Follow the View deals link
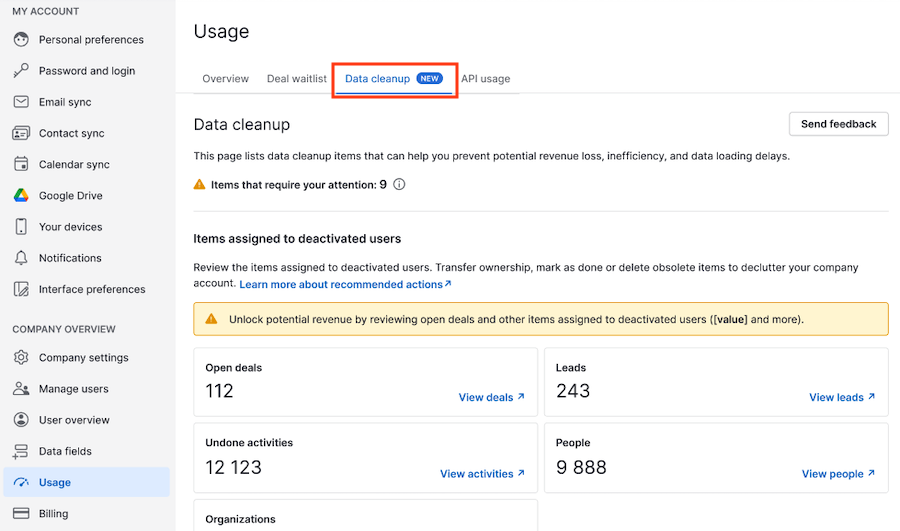The width and height of the screenshot is (900, 531). tap(491, 397)
